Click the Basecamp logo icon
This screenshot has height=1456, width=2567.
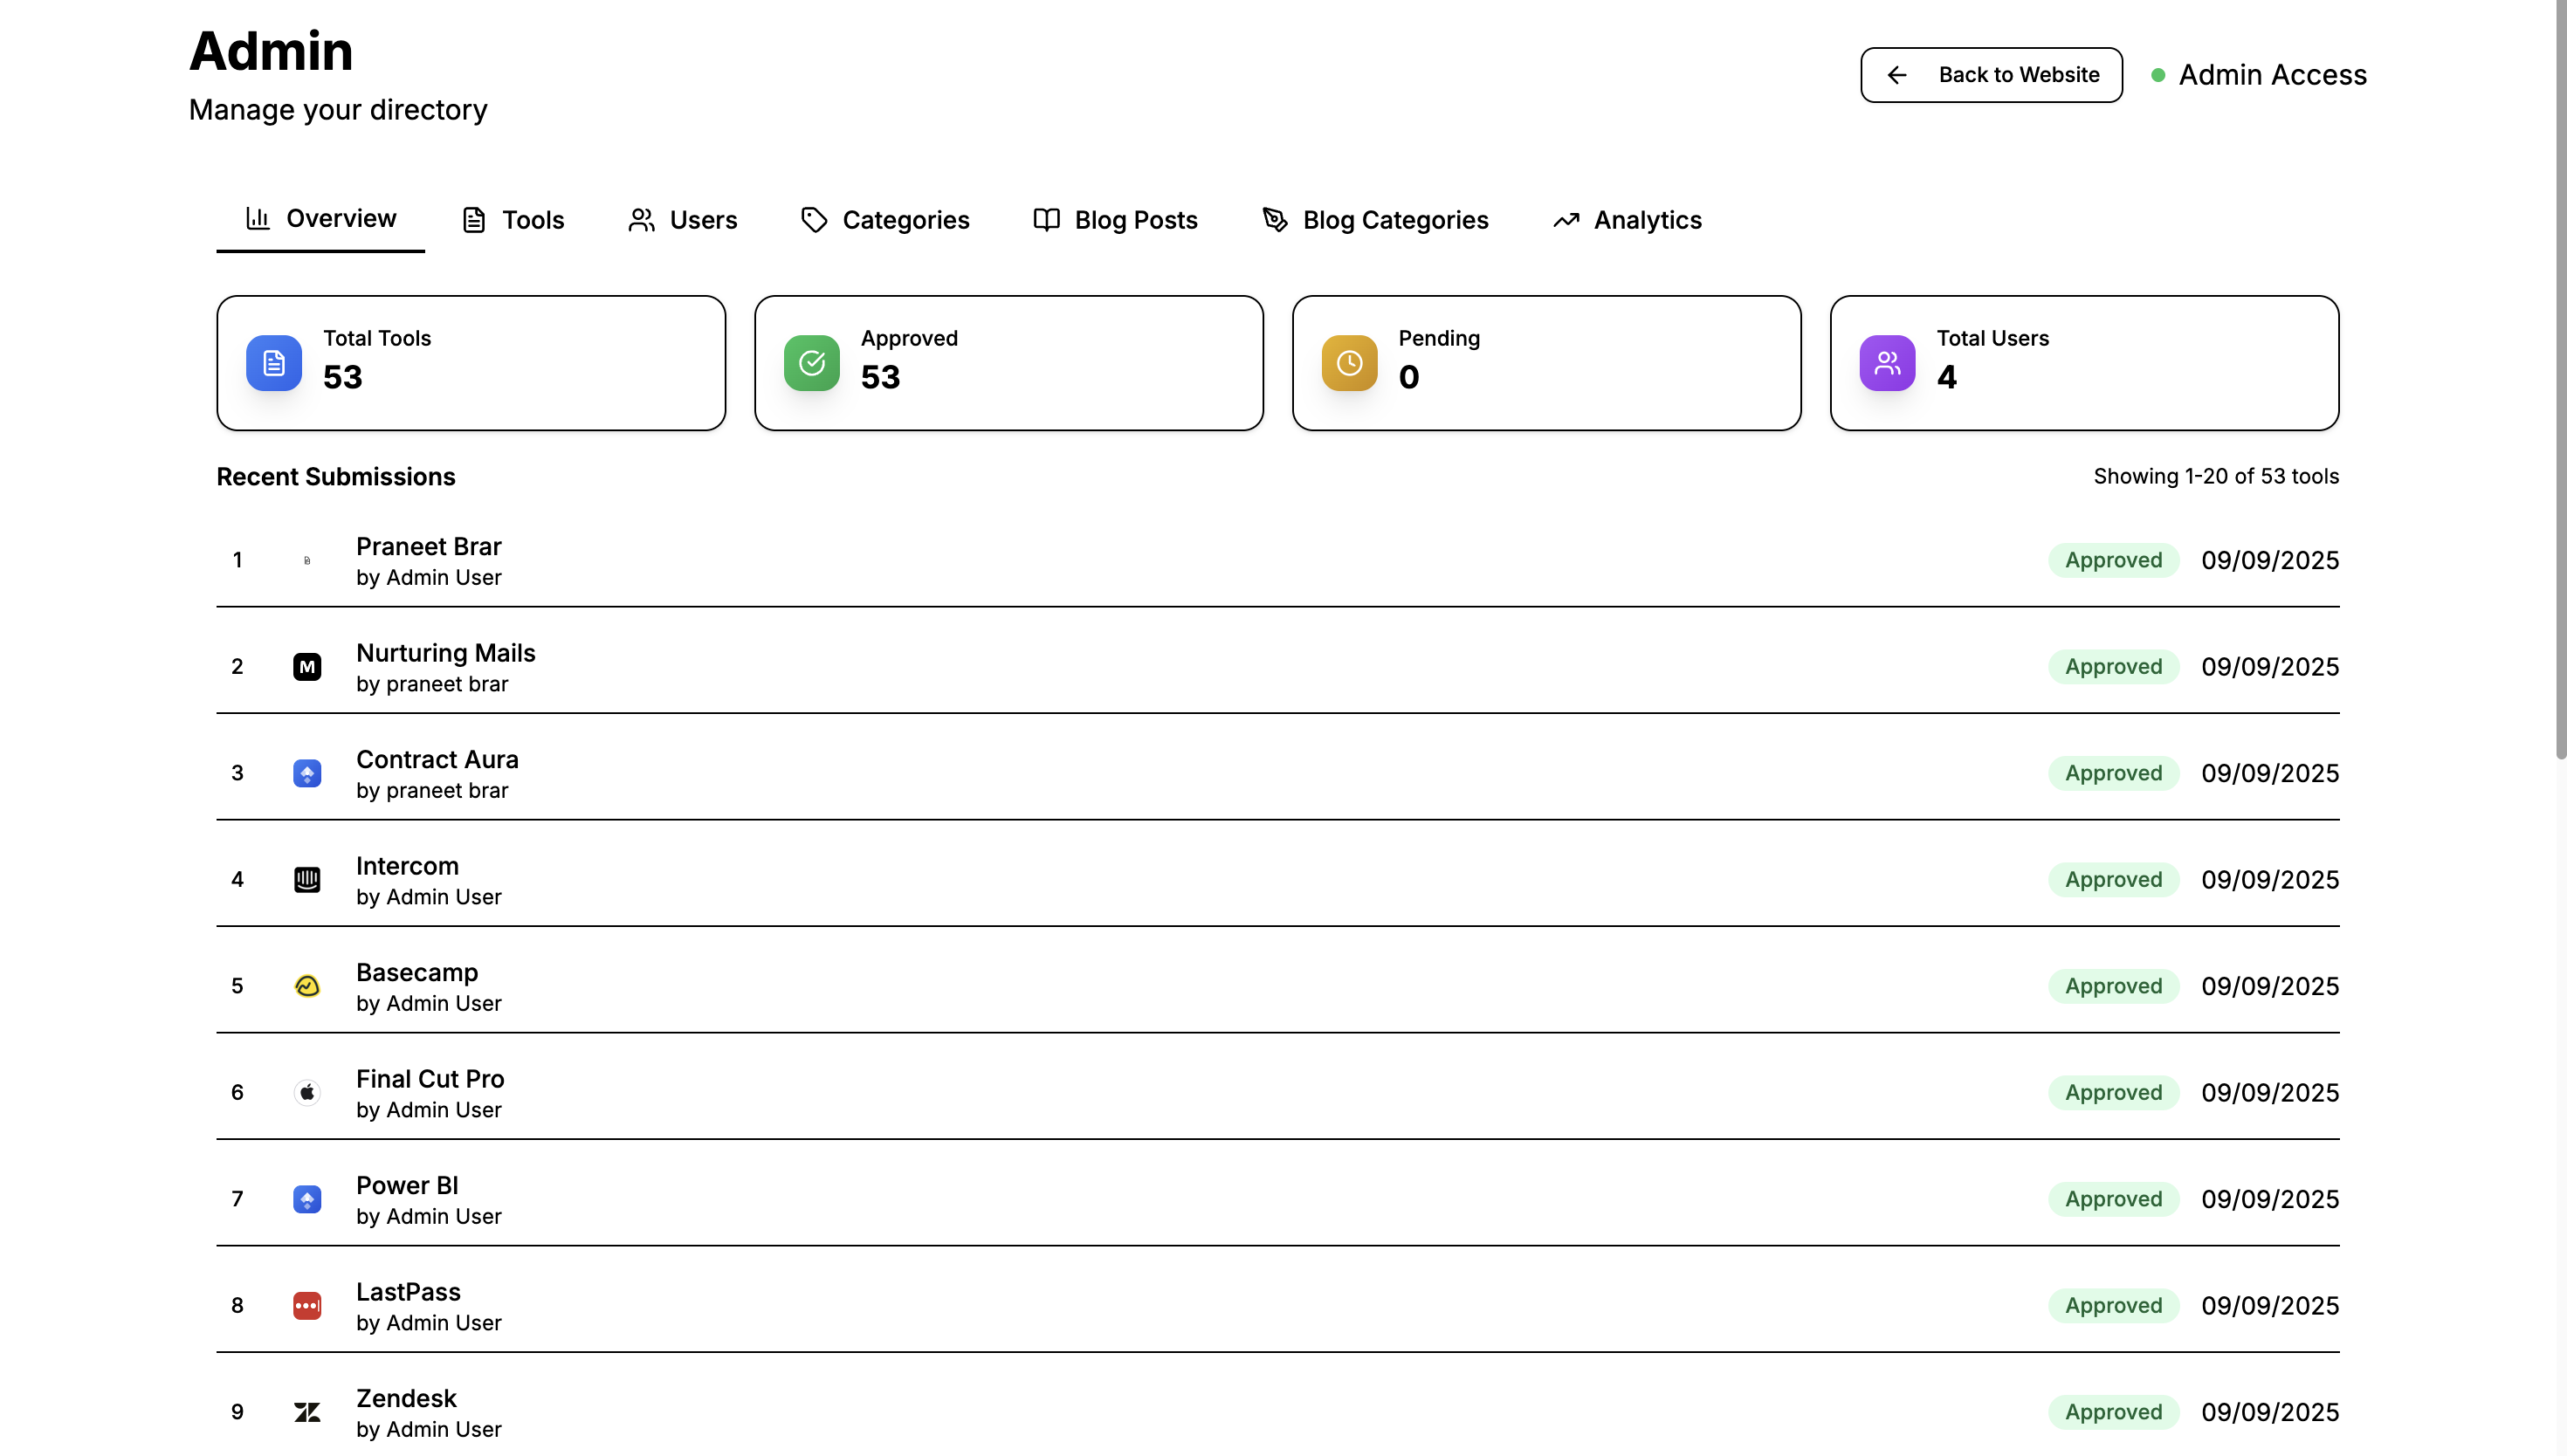coord(307,986)
